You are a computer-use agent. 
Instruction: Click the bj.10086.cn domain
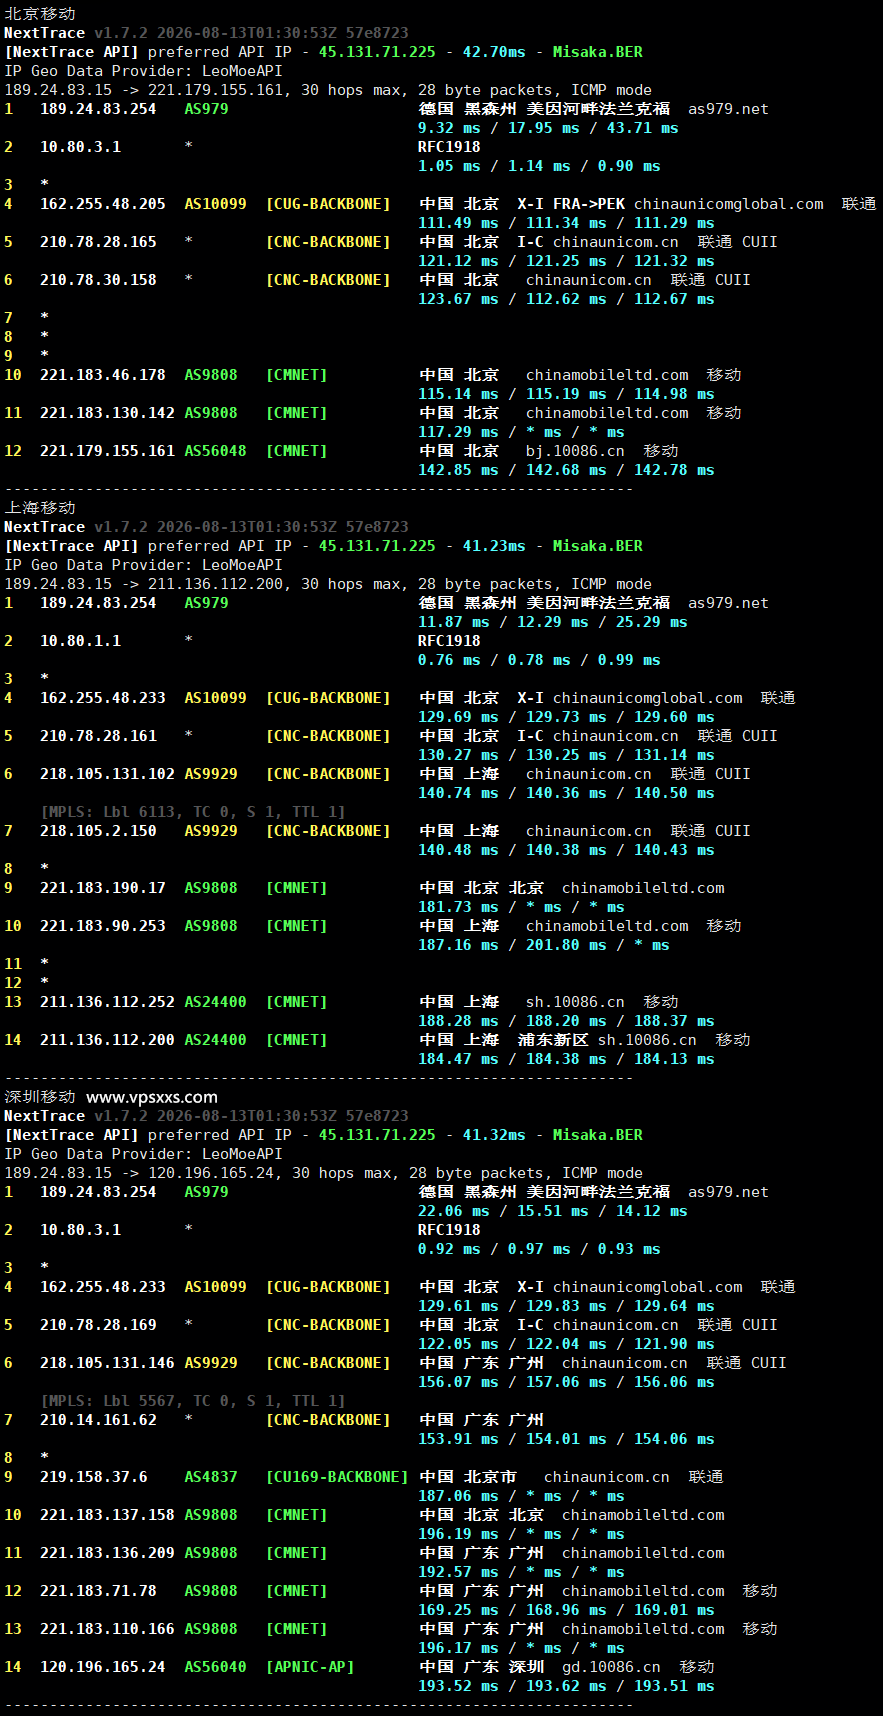point(575,451)
